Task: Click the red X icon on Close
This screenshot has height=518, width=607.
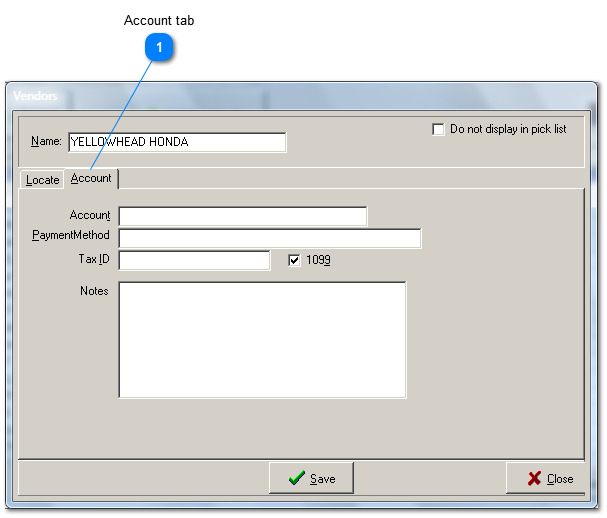Action: [534, 479]
